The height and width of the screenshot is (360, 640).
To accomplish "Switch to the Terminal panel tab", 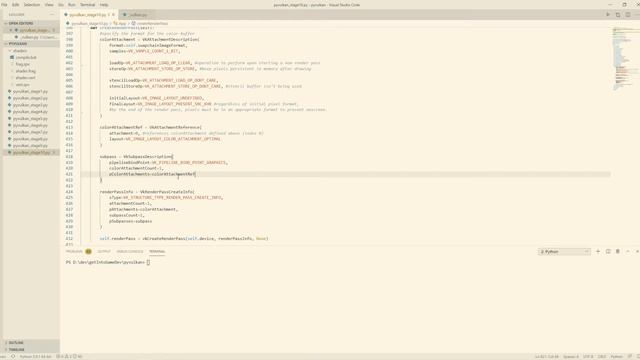I will 157,251.
